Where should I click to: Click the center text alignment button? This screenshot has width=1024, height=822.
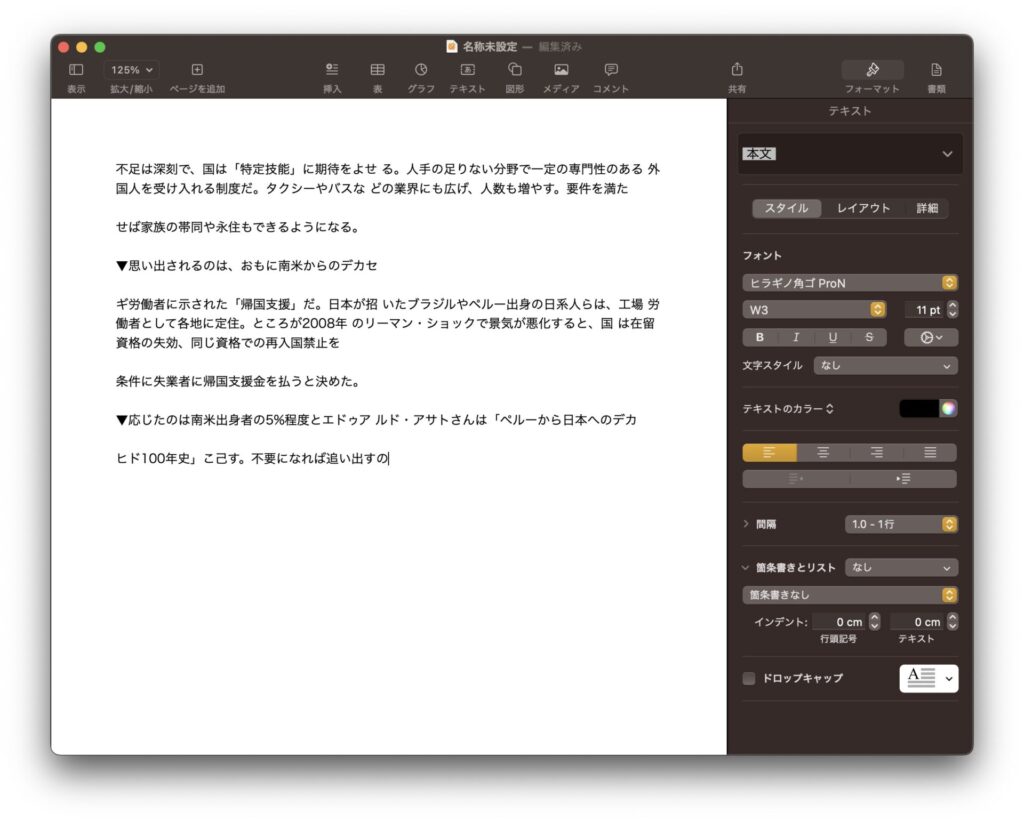tap(823, 452)
